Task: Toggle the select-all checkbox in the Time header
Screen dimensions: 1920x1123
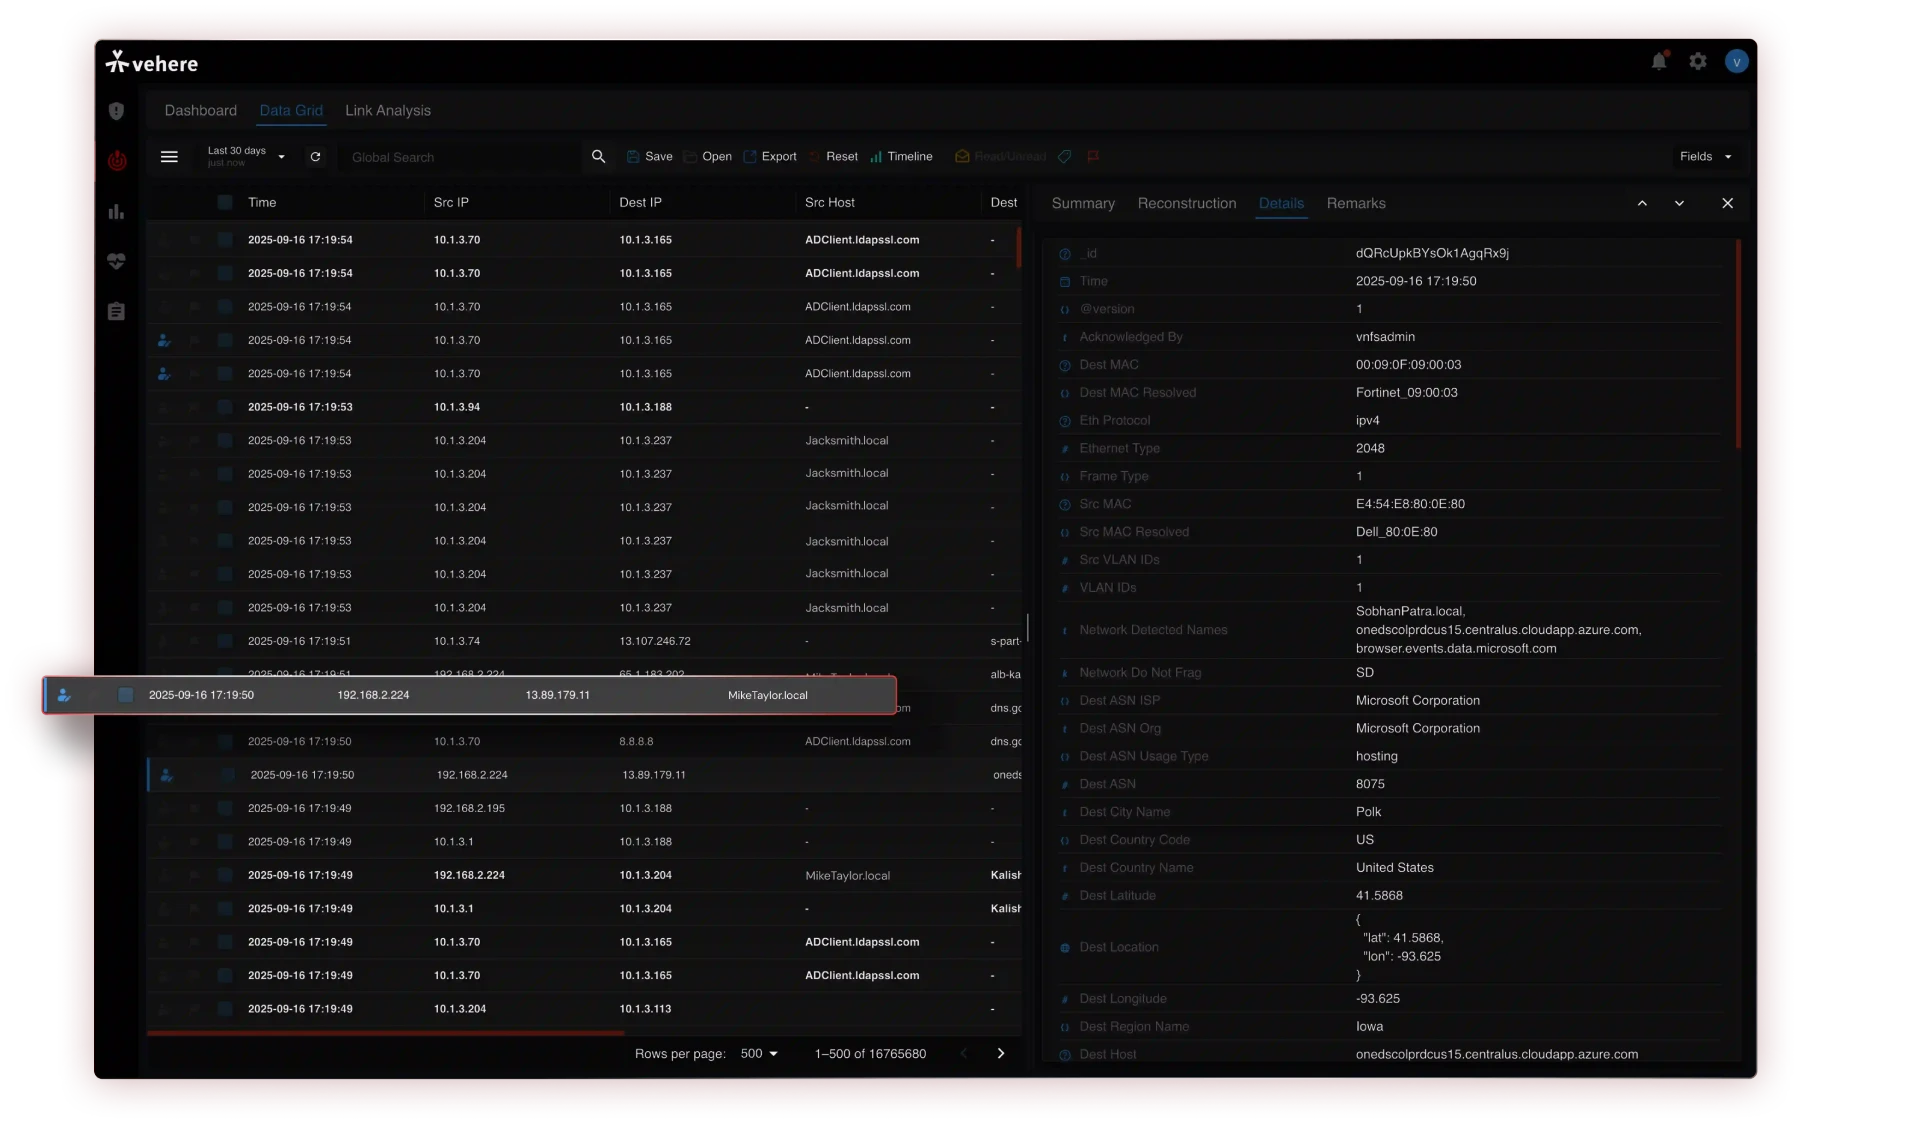Action: pyautogui.click(x=225, y=203)
